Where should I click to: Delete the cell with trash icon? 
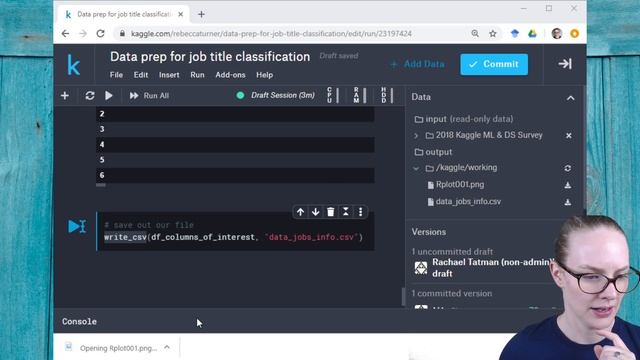(x=331, y=212)
